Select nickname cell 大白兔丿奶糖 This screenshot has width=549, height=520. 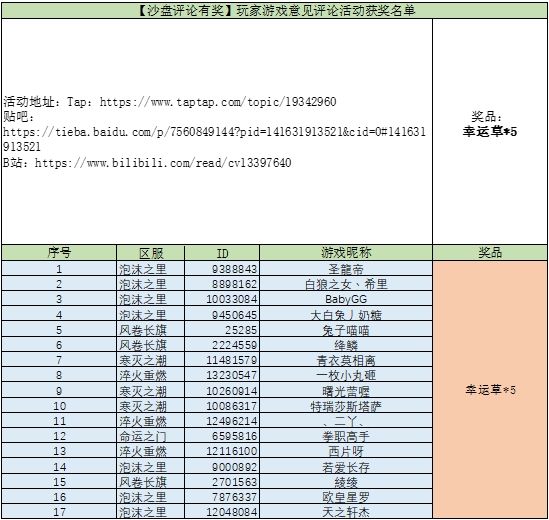[x=346, y=314]
